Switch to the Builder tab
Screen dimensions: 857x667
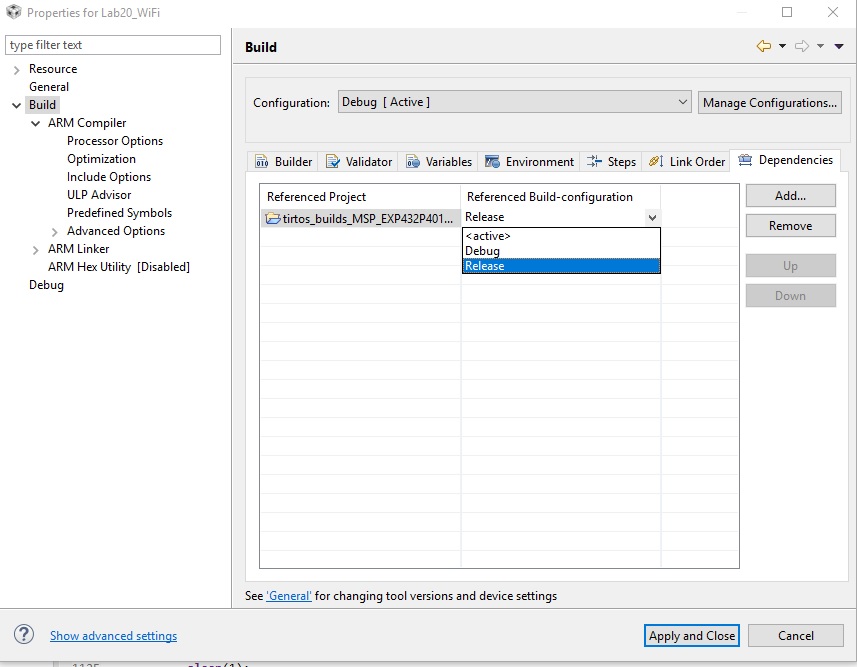(x=284, y=162)
